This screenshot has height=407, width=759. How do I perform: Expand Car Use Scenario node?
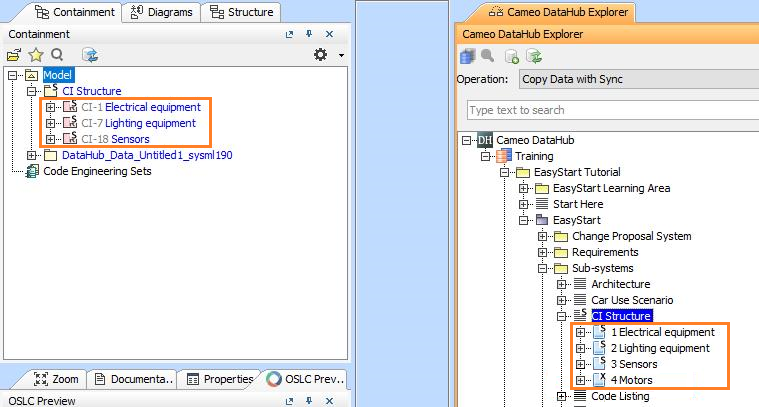(561, 300)
